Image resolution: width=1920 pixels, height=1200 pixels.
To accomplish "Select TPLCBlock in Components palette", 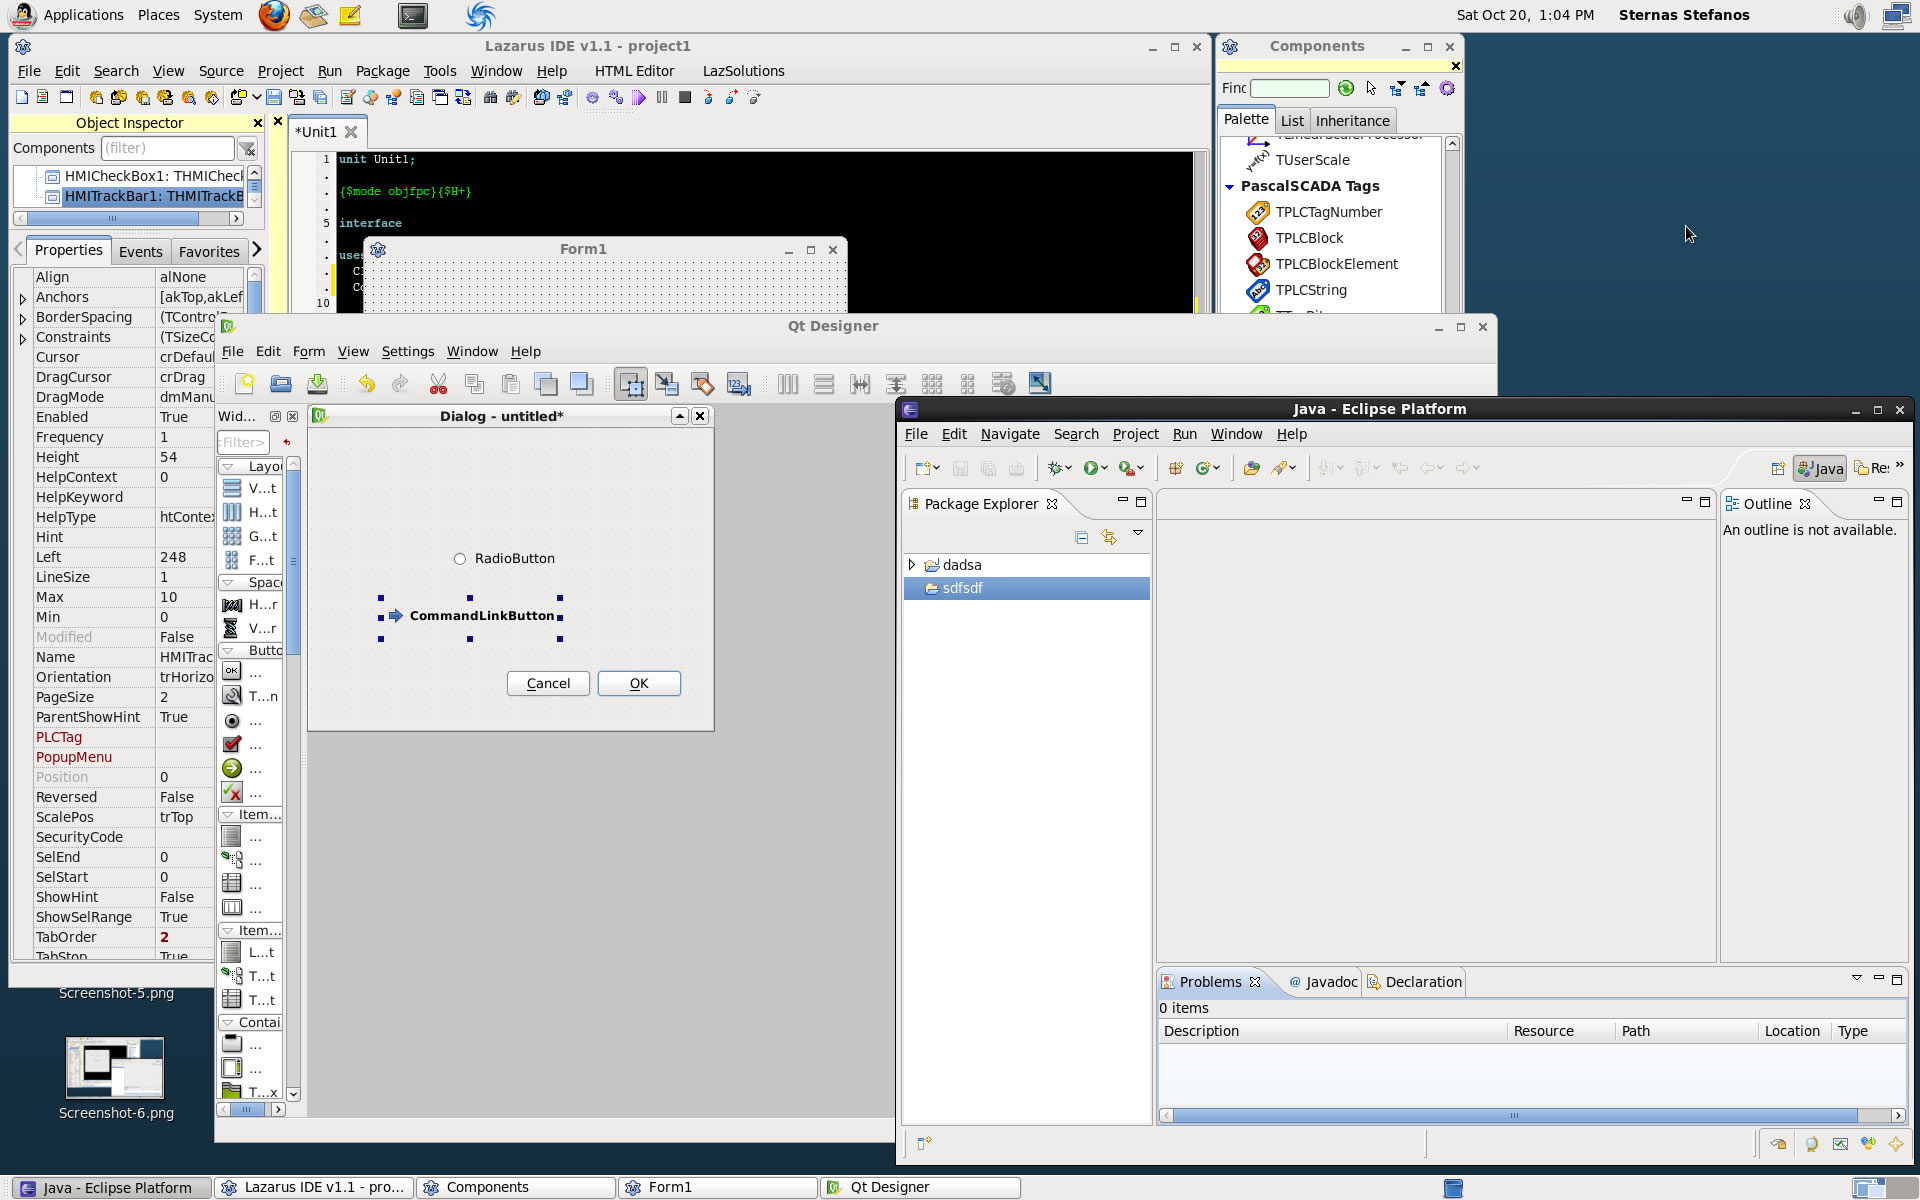I will [1309, 239].
